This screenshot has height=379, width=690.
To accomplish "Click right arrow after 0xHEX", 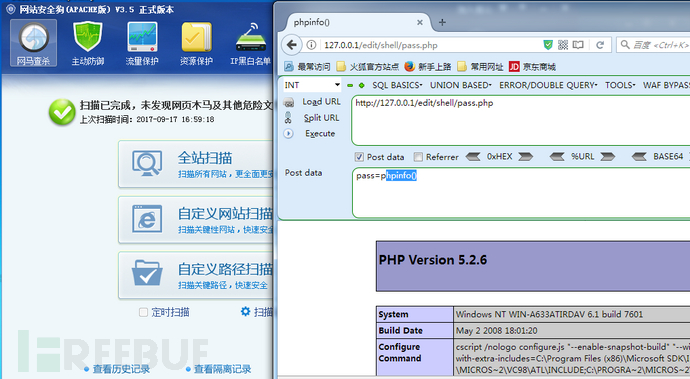I will 525,157.
